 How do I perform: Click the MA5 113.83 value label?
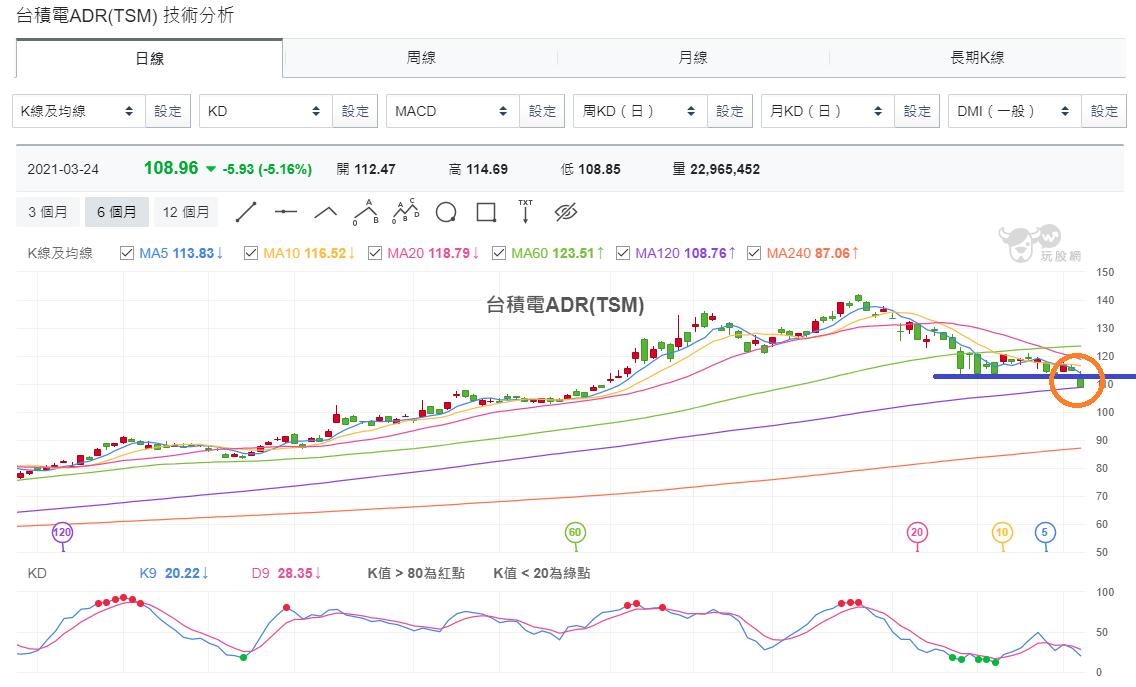[x=181, y=253]
